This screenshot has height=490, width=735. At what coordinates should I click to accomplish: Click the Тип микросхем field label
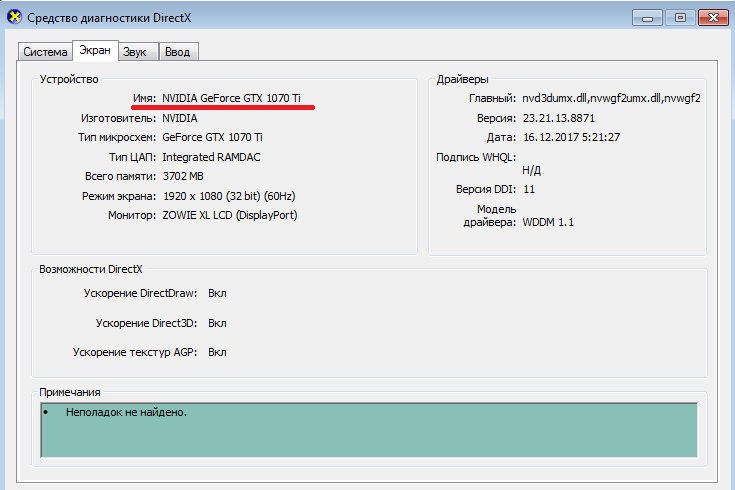(117, 137)
